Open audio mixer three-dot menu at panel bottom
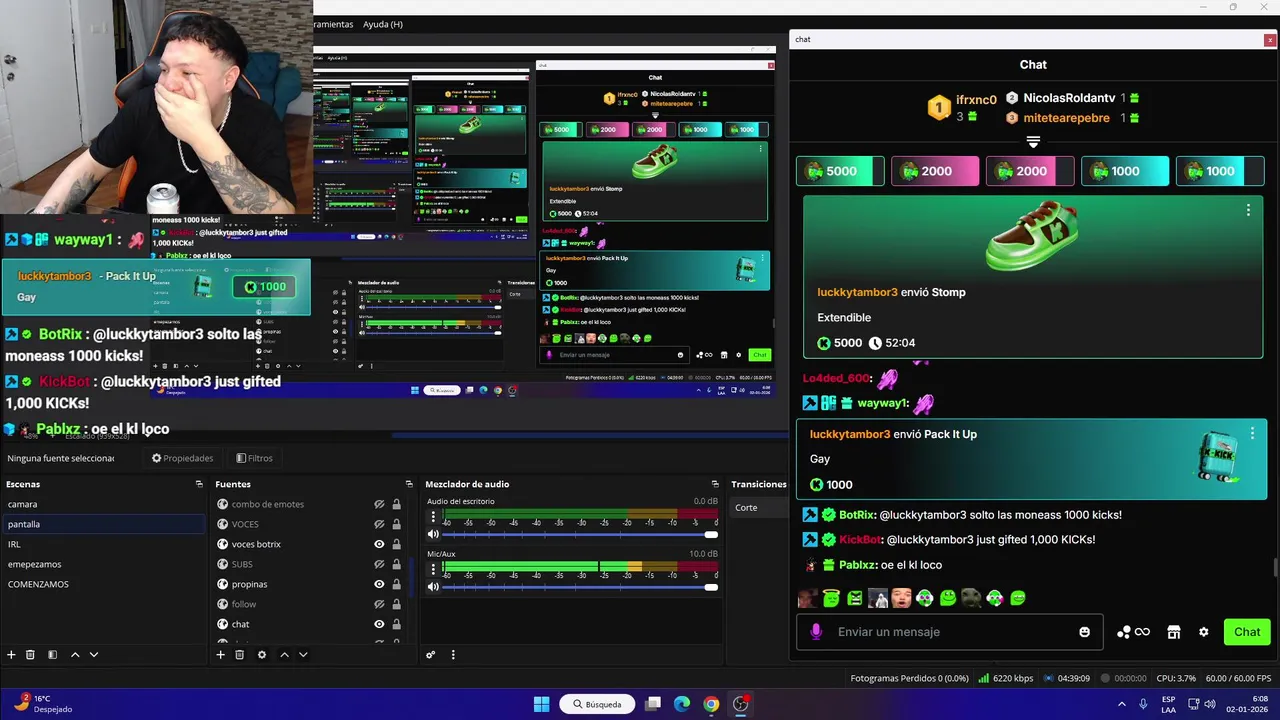The width and height of the screenshot is (1280, 720). point(453,655)
